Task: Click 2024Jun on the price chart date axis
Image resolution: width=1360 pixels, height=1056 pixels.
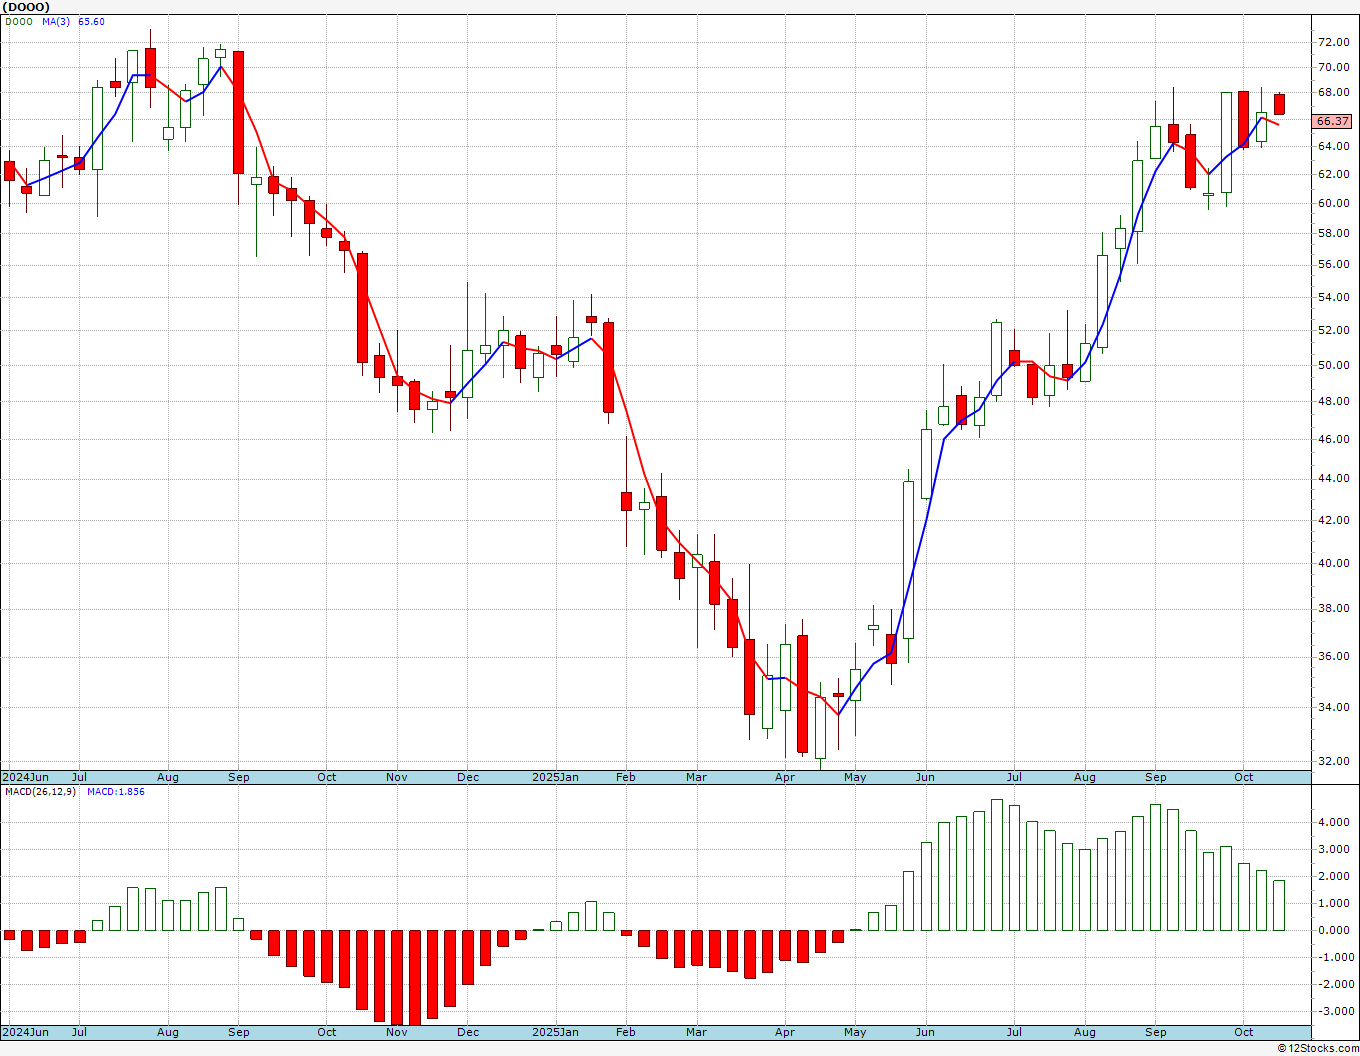Action: [x=25, y=777]
